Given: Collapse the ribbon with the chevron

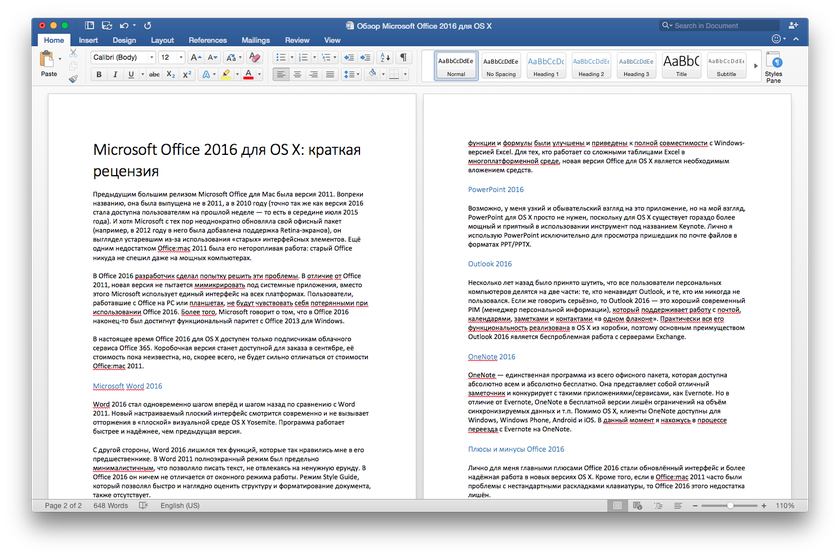Looking at the screenshot, I should (x=796, y=39).
